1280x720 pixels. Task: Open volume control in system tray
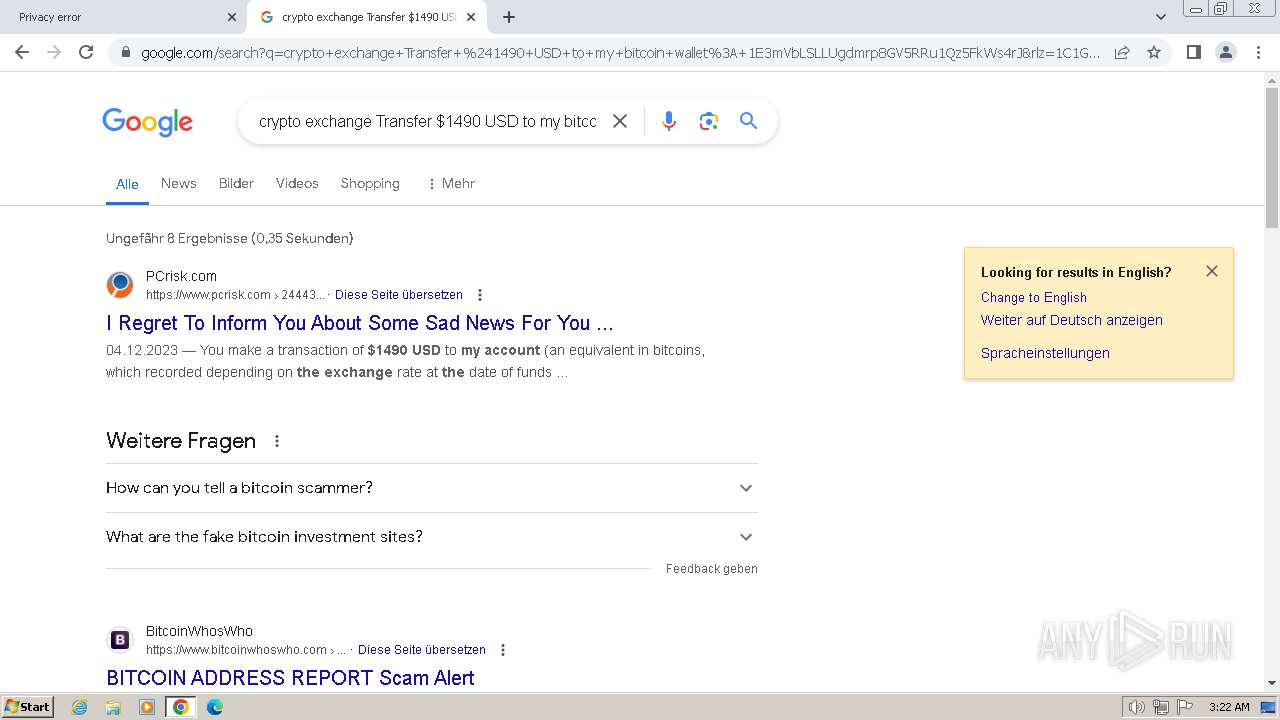pyautogui.click(x=1136, y=707)
